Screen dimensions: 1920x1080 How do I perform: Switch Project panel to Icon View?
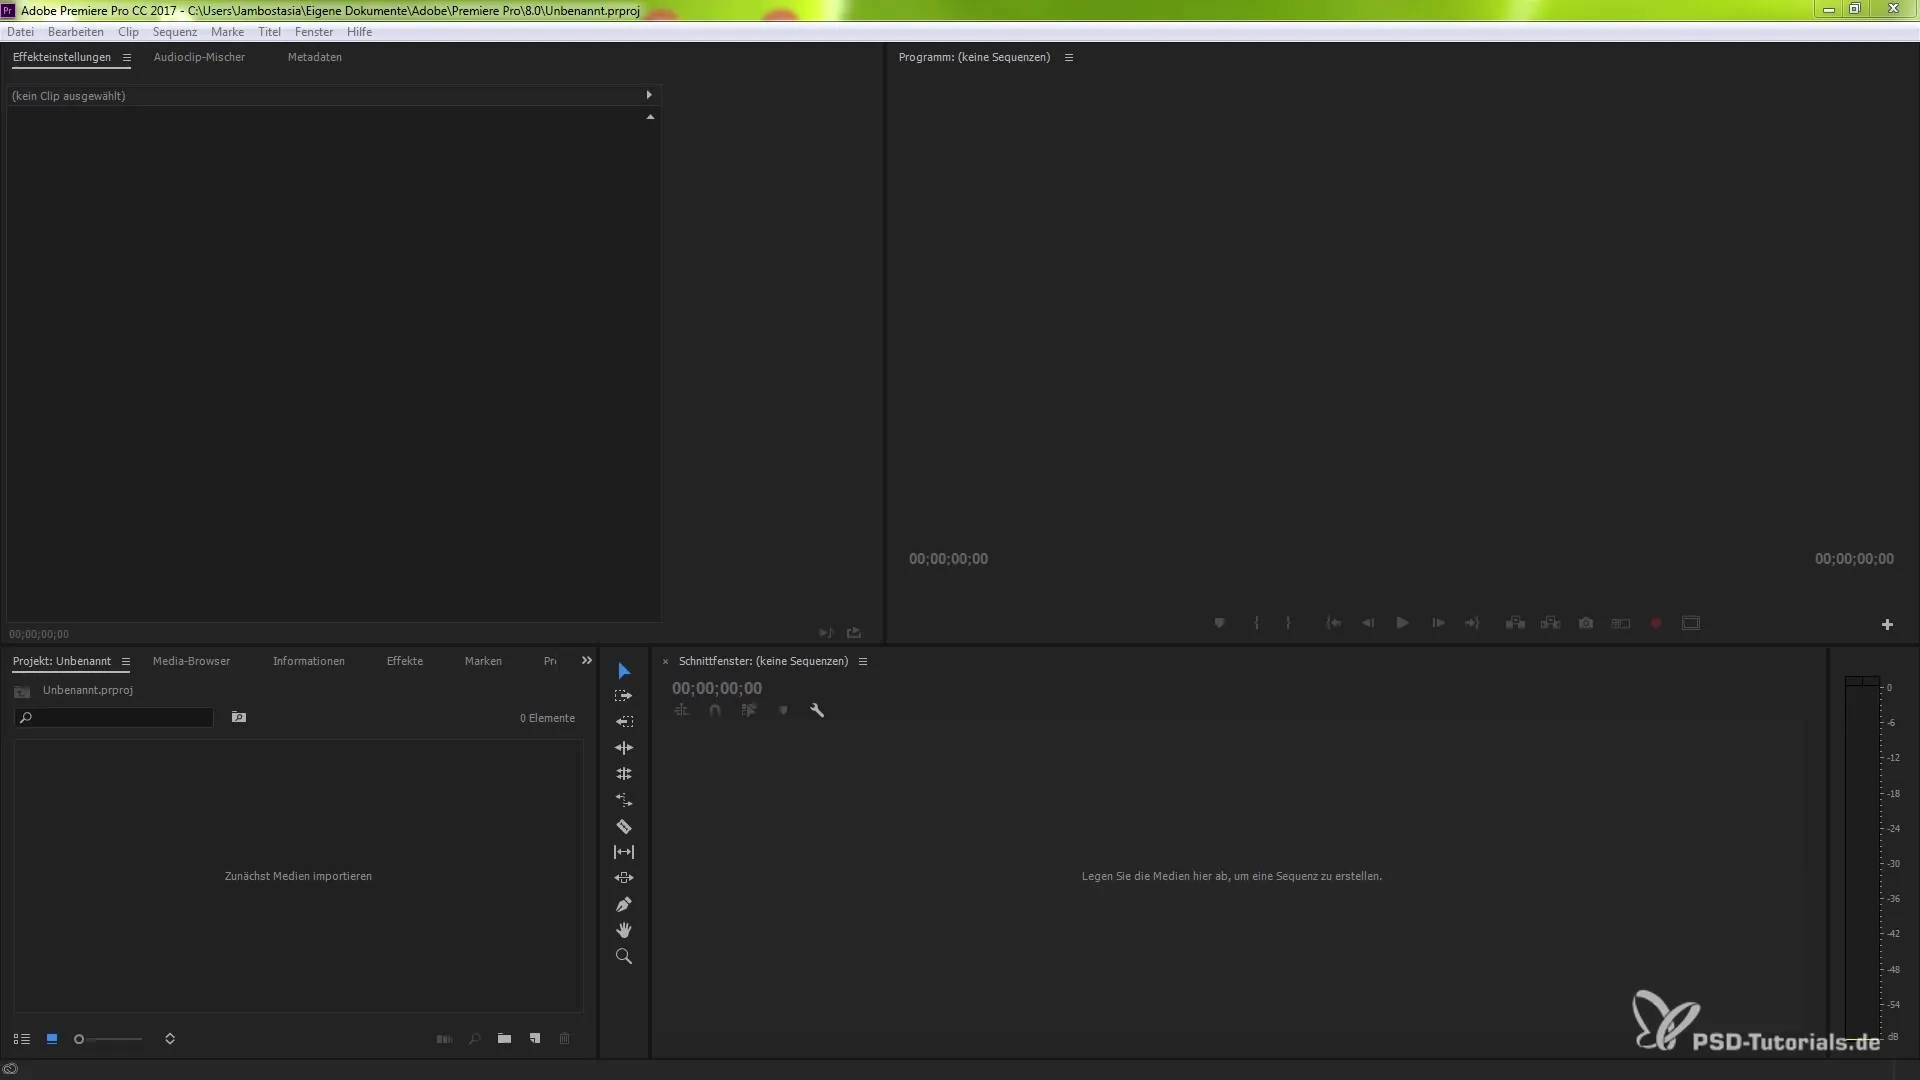(52, 1039)
